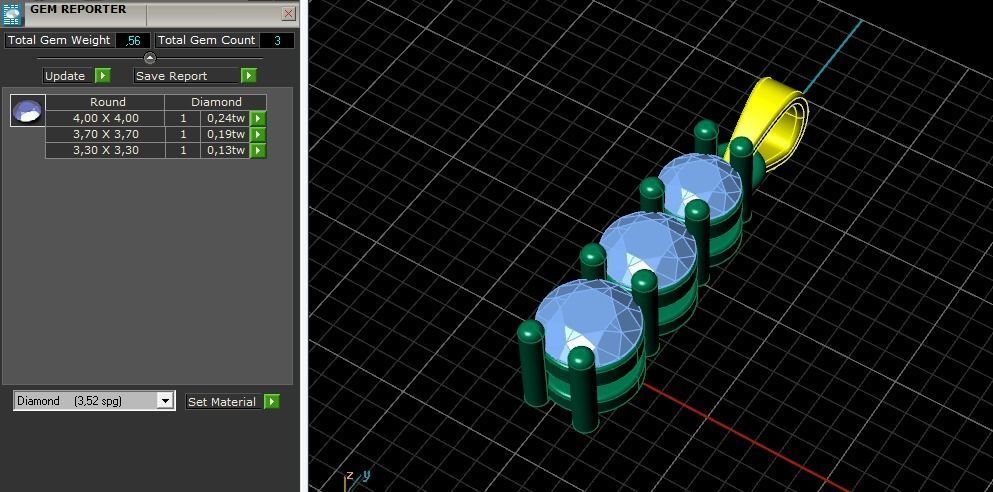Click the green arrow on the 0,19tw row
993x492 pixels.
click(258, 134)
